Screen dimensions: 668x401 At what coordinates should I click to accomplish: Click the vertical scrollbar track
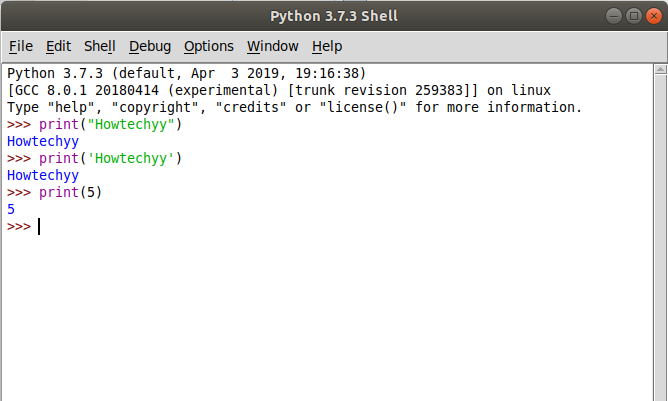(x=659, y=230)
